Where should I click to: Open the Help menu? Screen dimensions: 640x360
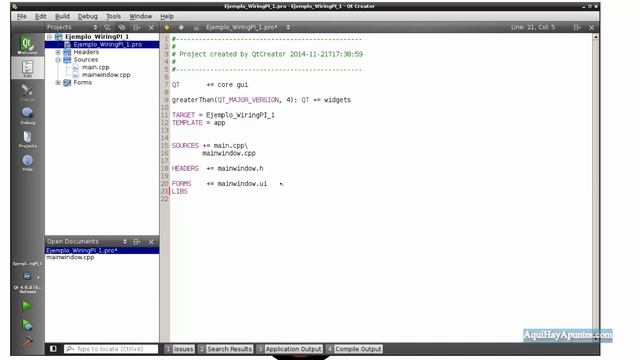click(x=167, y=16)
